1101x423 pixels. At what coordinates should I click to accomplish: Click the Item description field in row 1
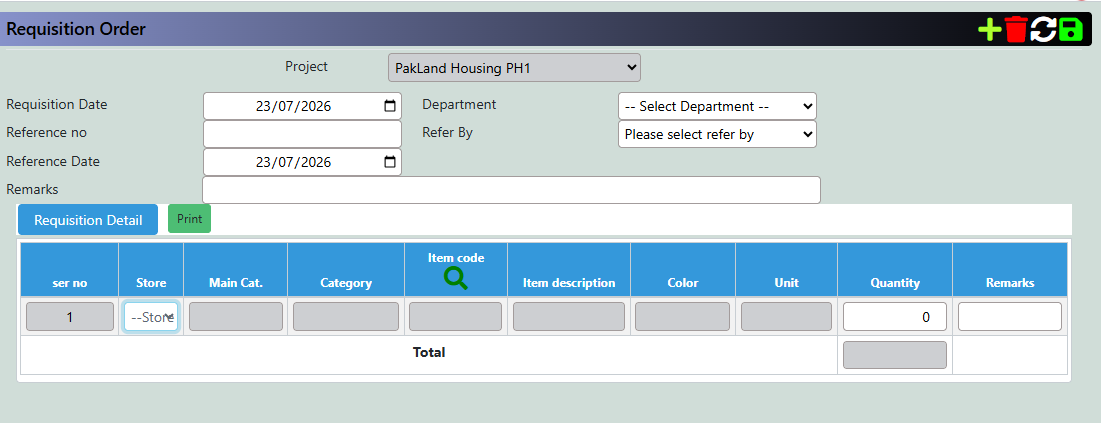569,317
